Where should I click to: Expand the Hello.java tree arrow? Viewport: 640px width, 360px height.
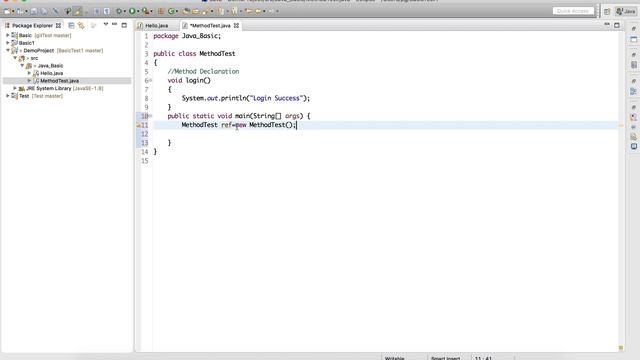(x=29, y=73)
